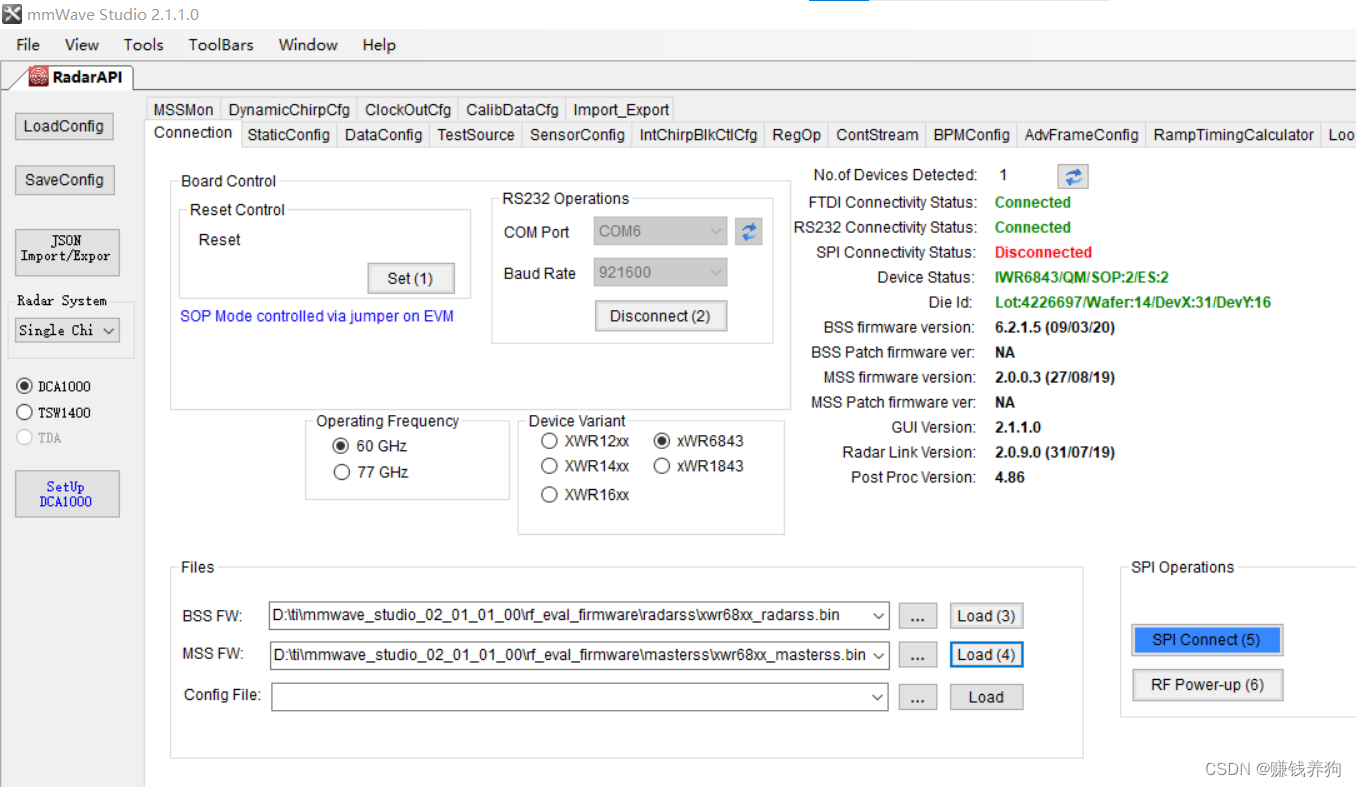Screen dimensions: 1356x787
Task: Click the Set (1) reset button
Action: 411,279
